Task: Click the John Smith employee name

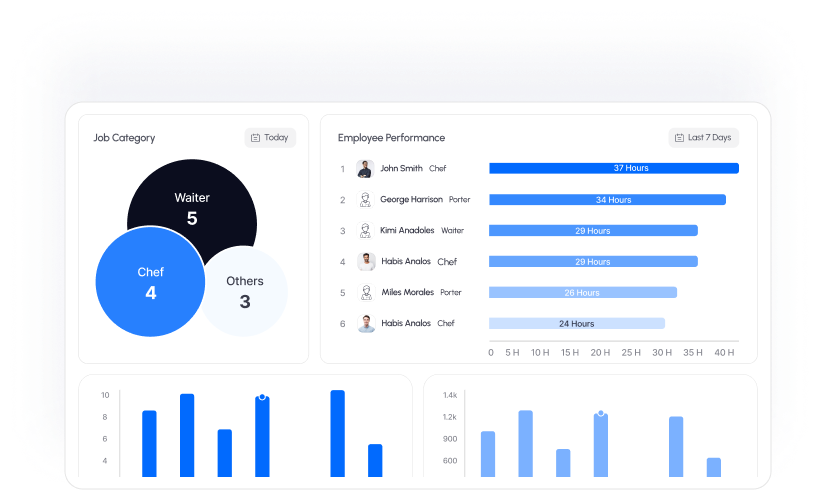Action: (401, 169)
